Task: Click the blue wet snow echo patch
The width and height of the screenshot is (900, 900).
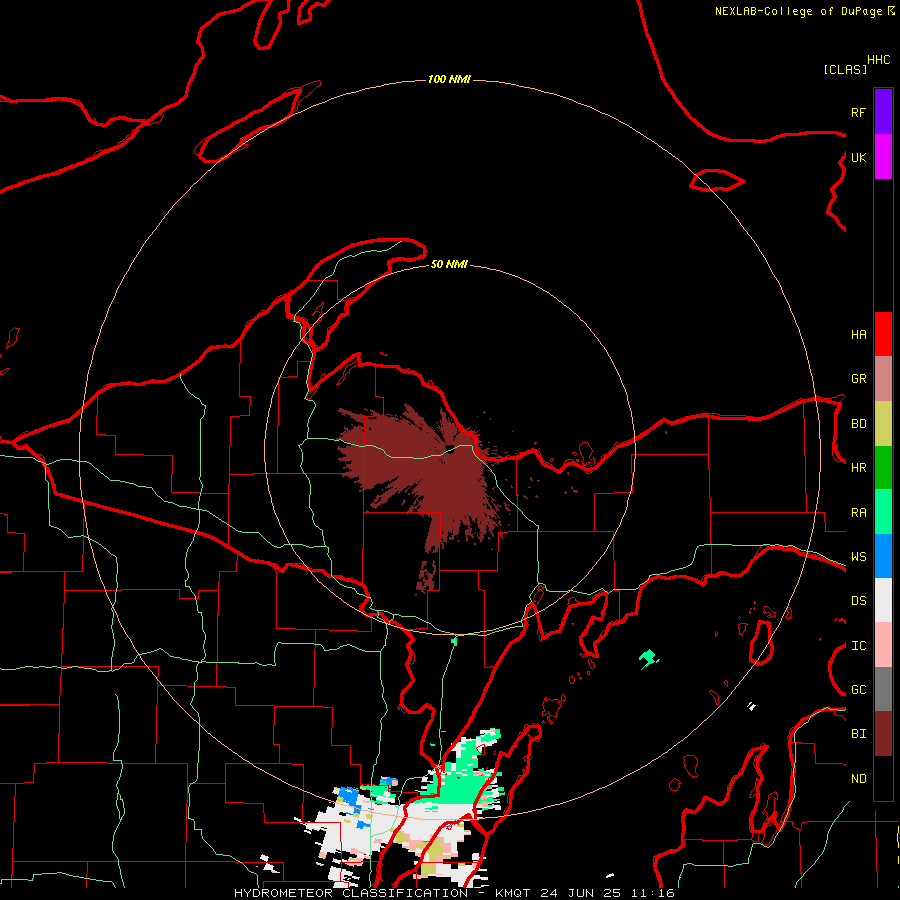Action: click(348, 795)
